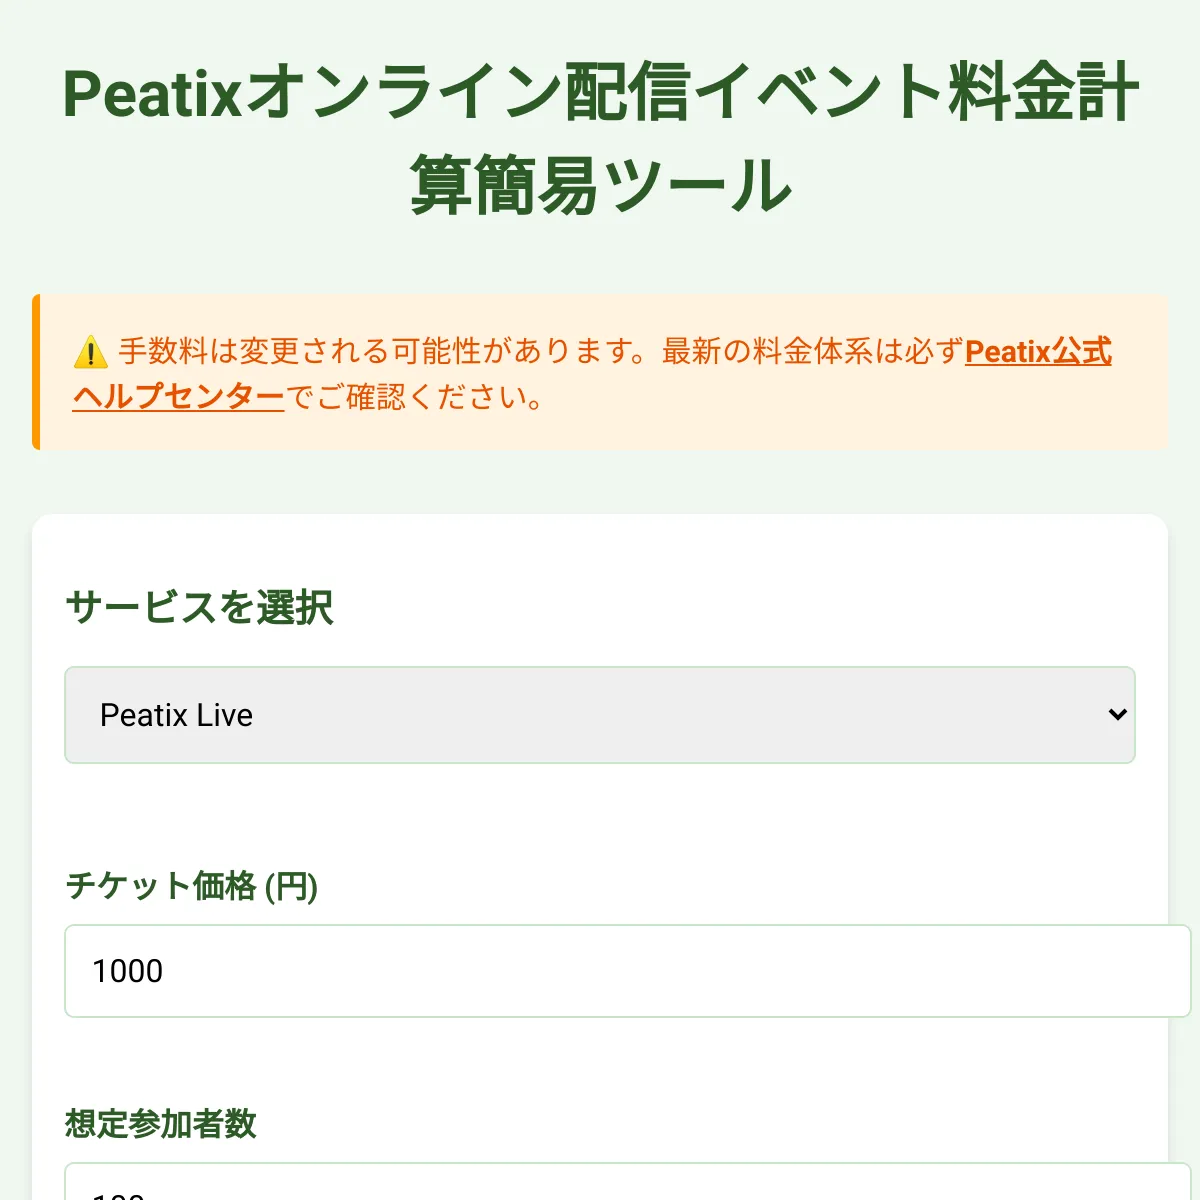Click the 1000 value inside price input
Viewport: 1200px width, 1200px height.
tap(127, 971)
